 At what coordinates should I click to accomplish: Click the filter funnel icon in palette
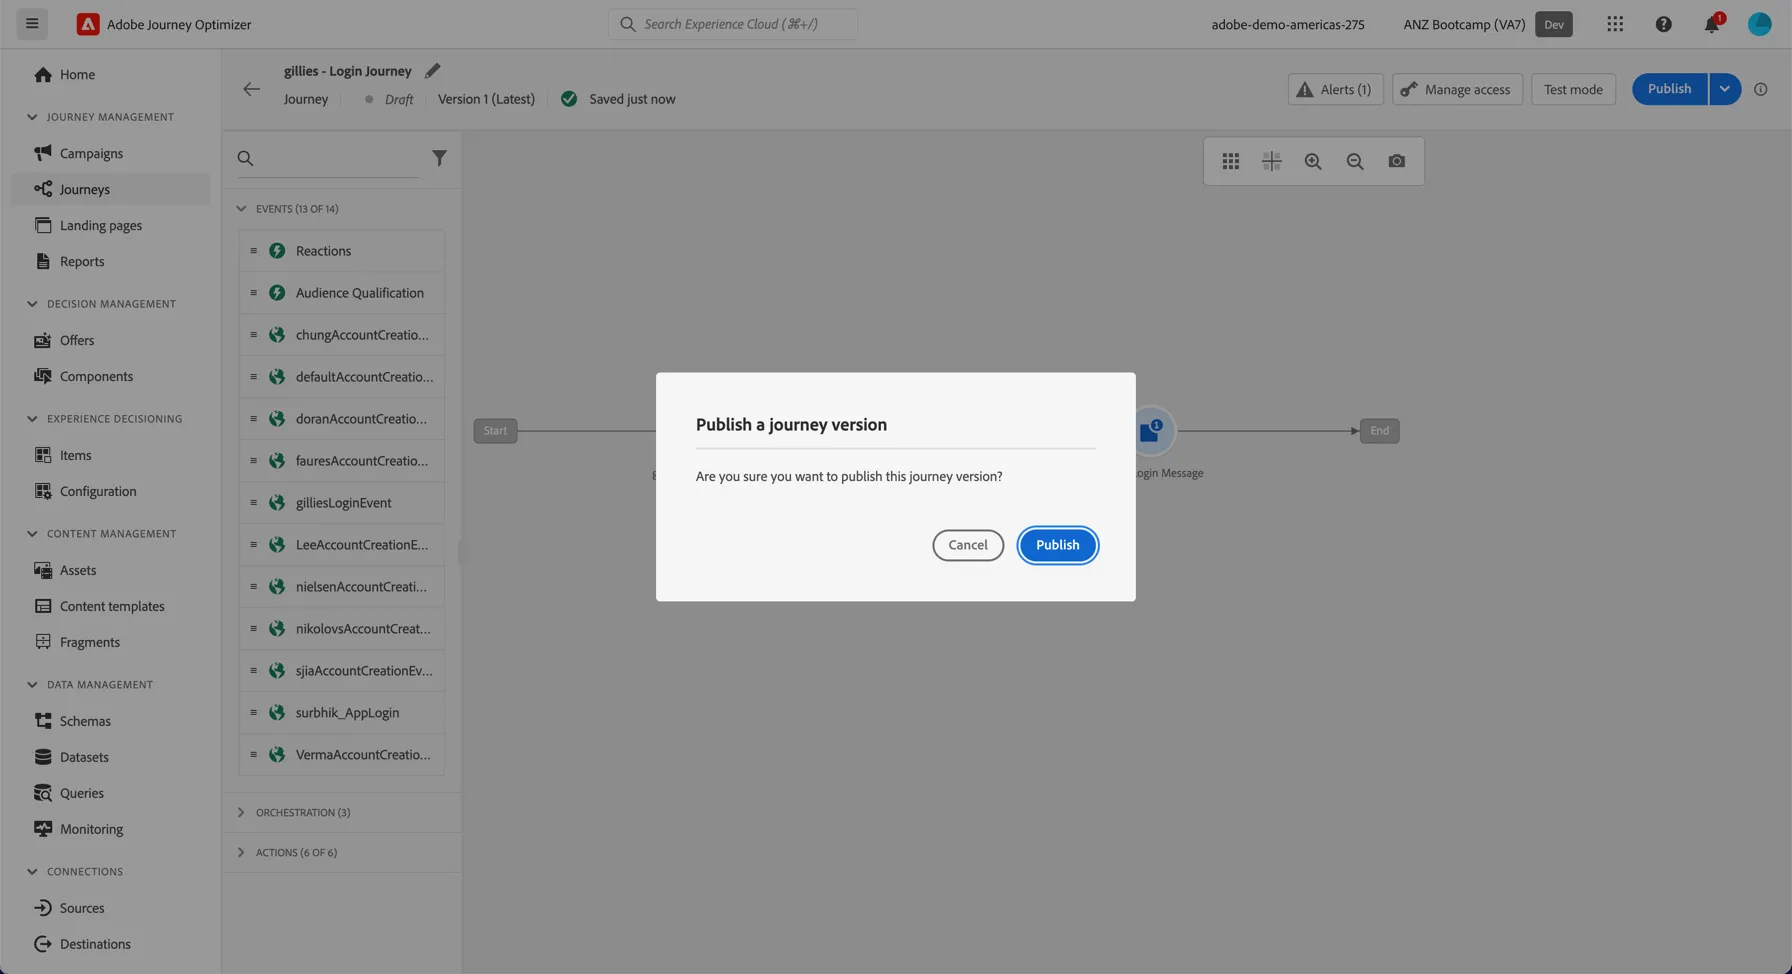(x=439, y=158)
